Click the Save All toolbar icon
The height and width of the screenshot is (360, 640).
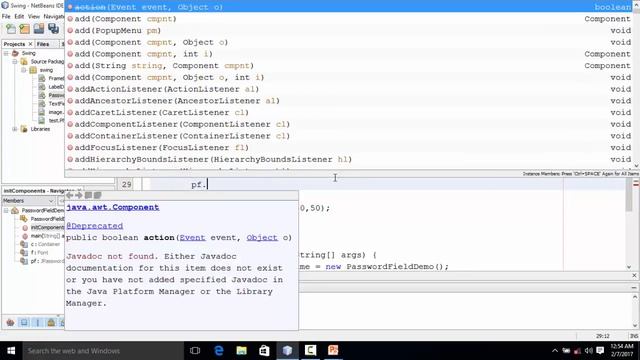point(53,29)
